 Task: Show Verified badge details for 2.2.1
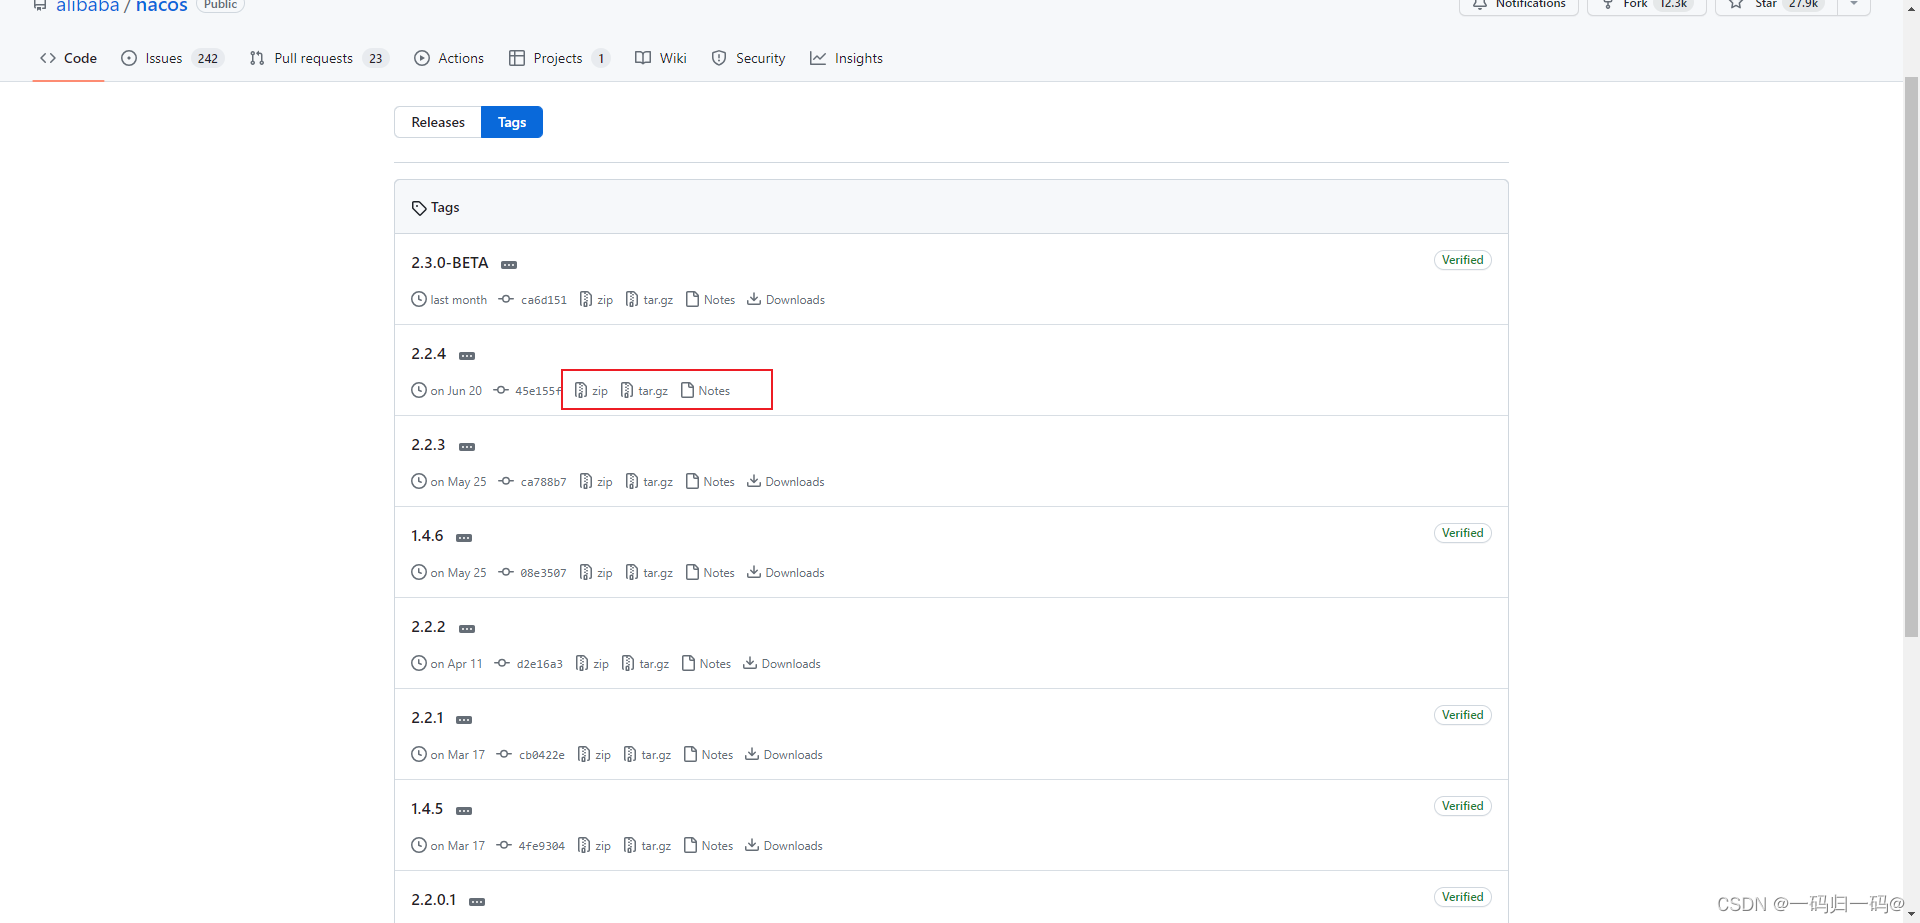pos(1462,715)
